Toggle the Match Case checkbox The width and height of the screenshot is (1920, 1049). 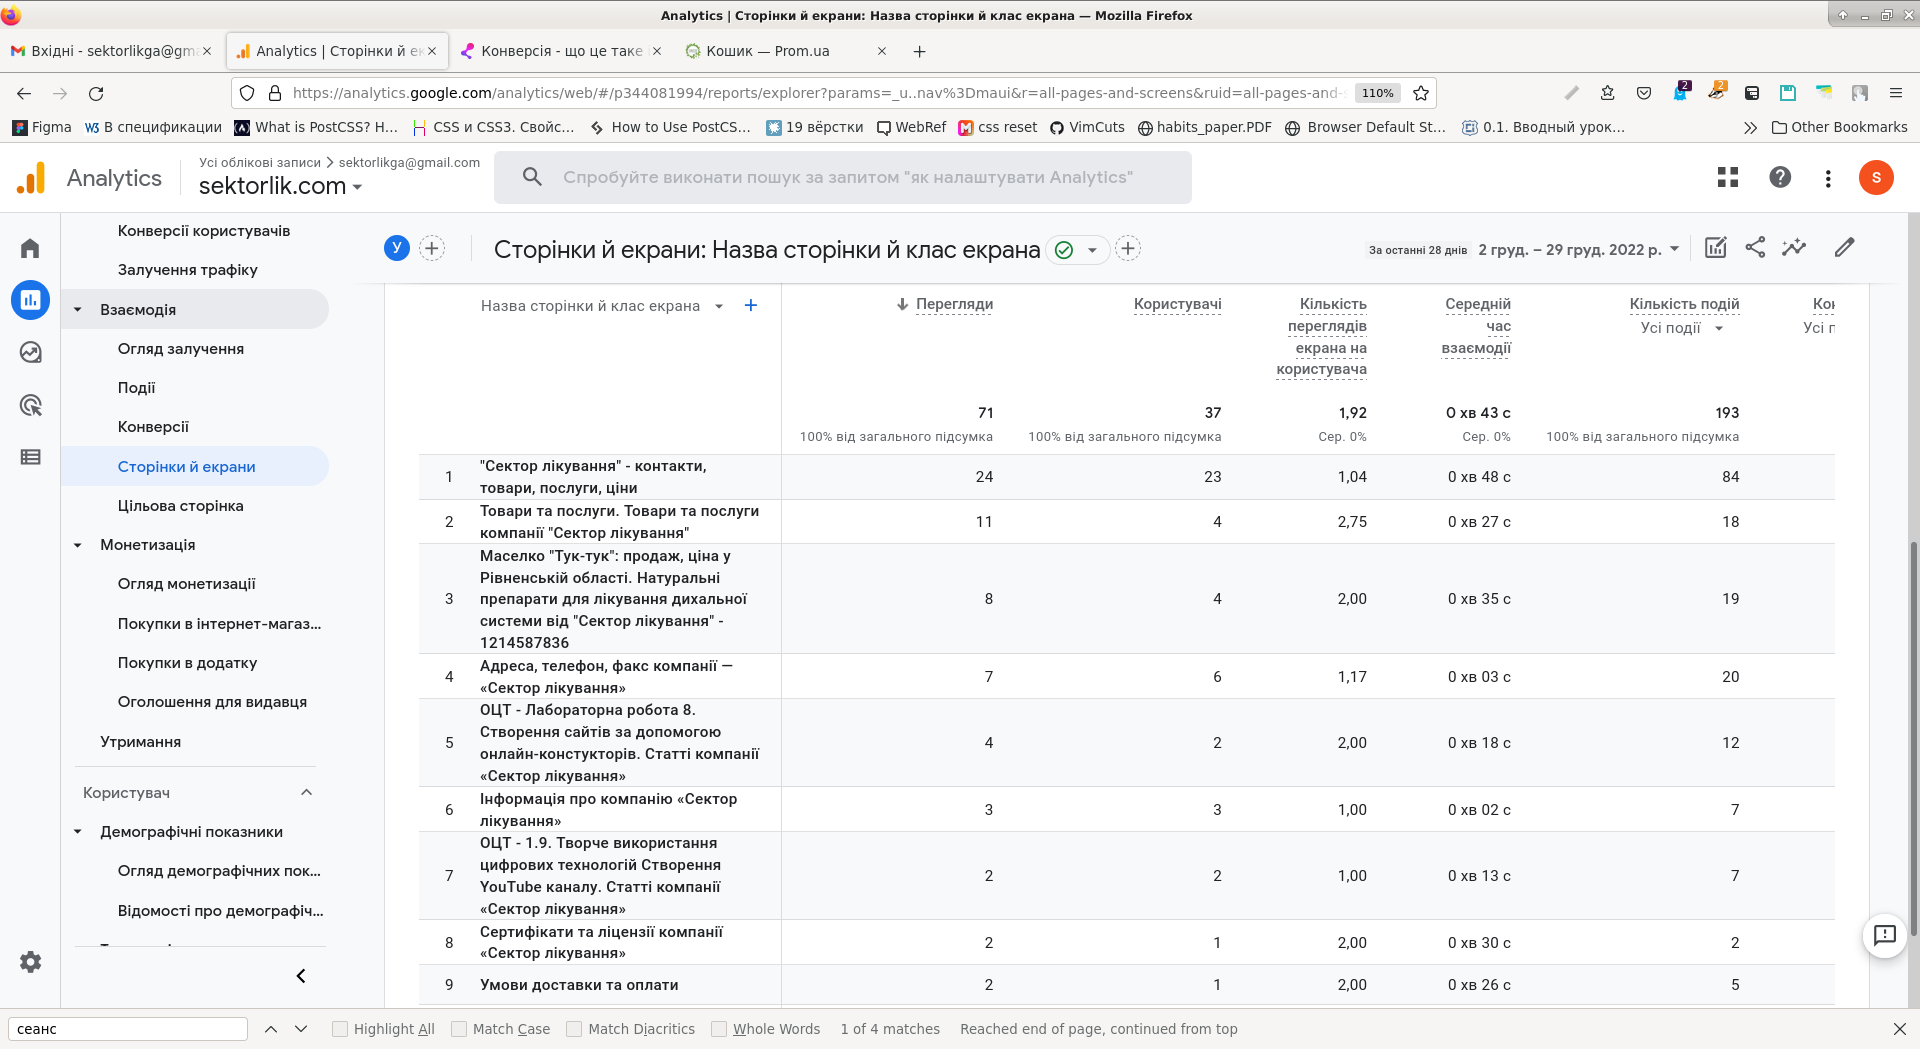pos(459,1029)
